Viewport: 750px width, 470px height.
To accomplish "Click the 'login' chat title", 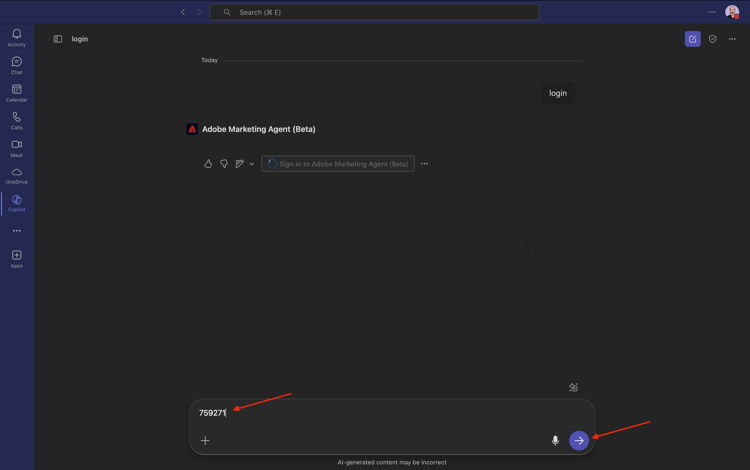I will point(80,39).
